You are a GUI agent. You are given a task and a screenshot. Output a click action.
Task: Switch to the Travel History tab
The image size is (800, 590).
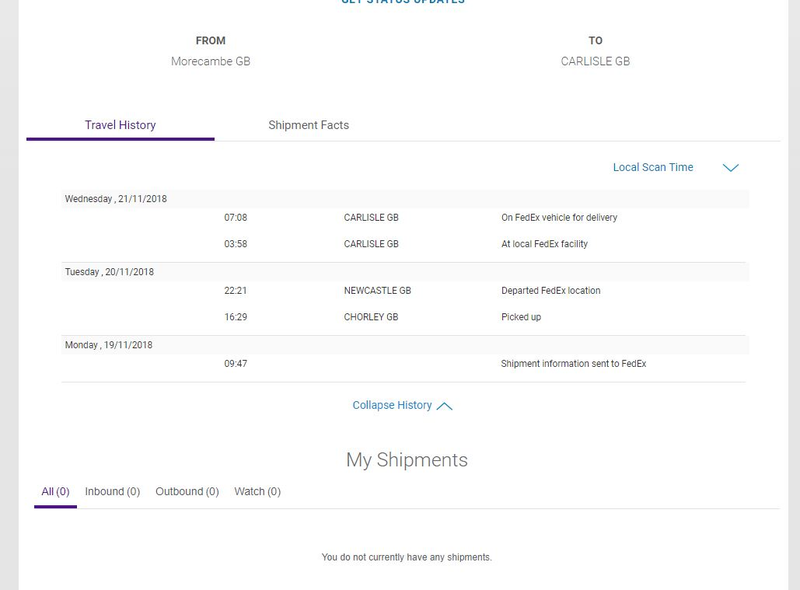click(x=120, y=125)
